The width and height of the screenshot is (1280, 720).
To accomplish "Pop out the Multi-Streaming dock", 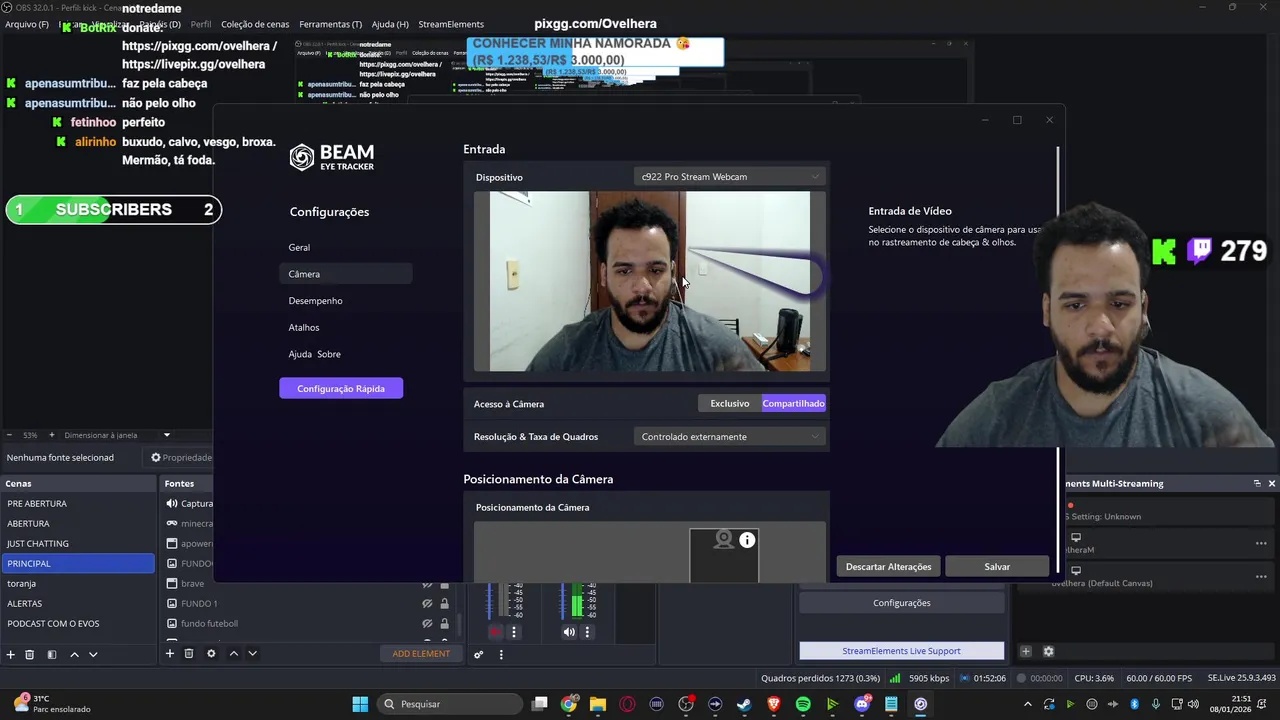I will (x=1257, y=483).
